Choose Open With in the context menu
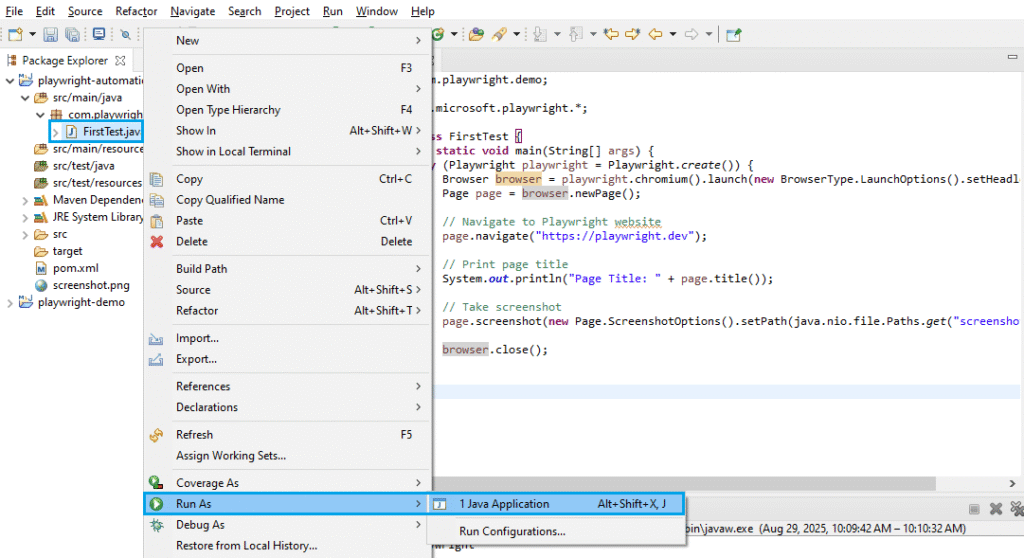1024x558 pixels. [287, 89]
